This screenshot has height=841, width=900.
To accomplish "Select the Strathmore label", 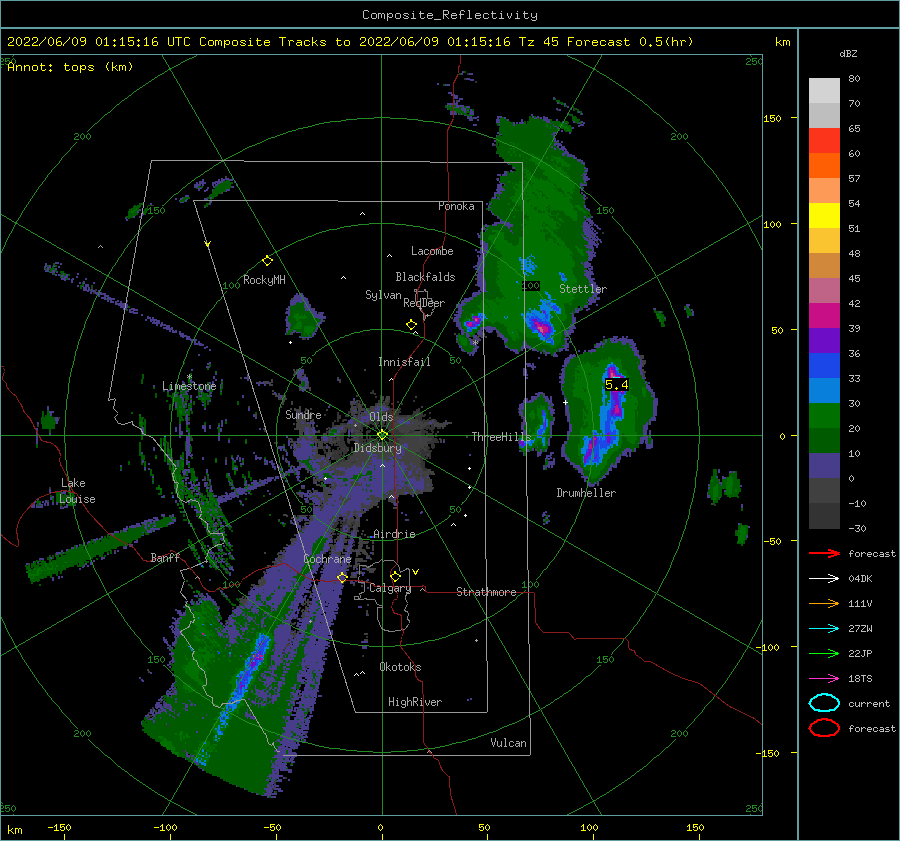I will (486, 592).
